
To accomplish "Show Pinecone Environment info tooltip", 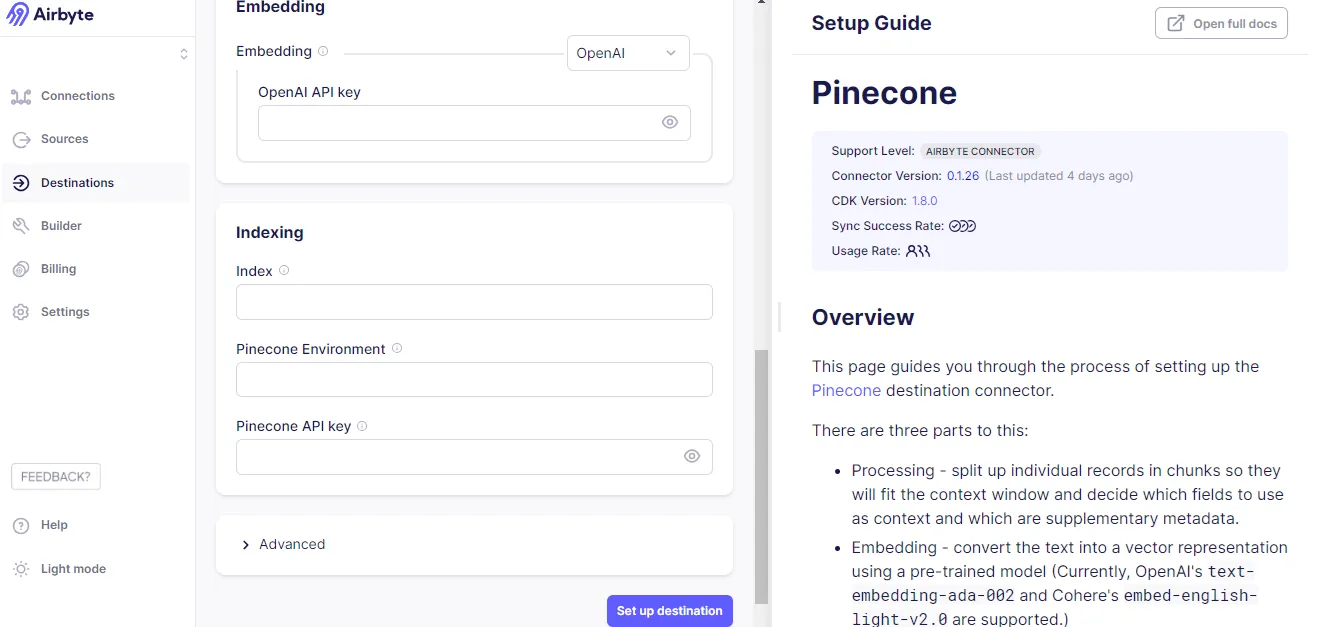I will 397,348.
